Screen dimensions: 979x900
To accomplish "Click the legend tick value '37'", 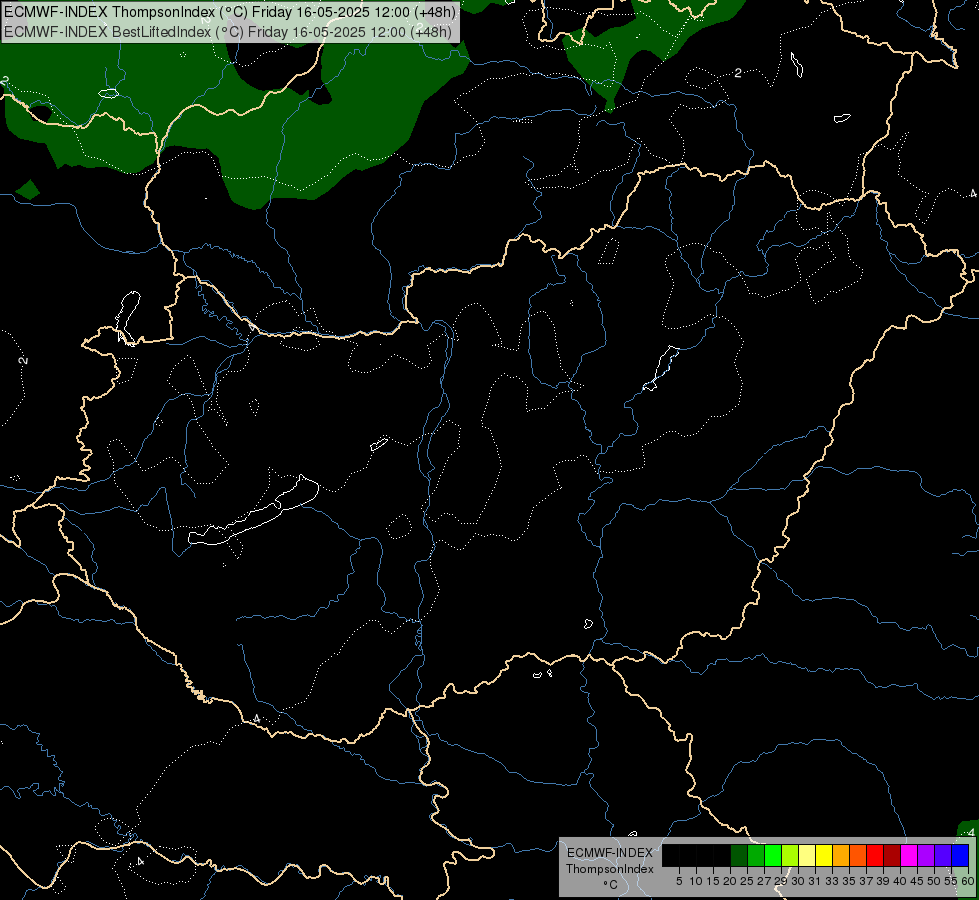I will tap(866, 881).
